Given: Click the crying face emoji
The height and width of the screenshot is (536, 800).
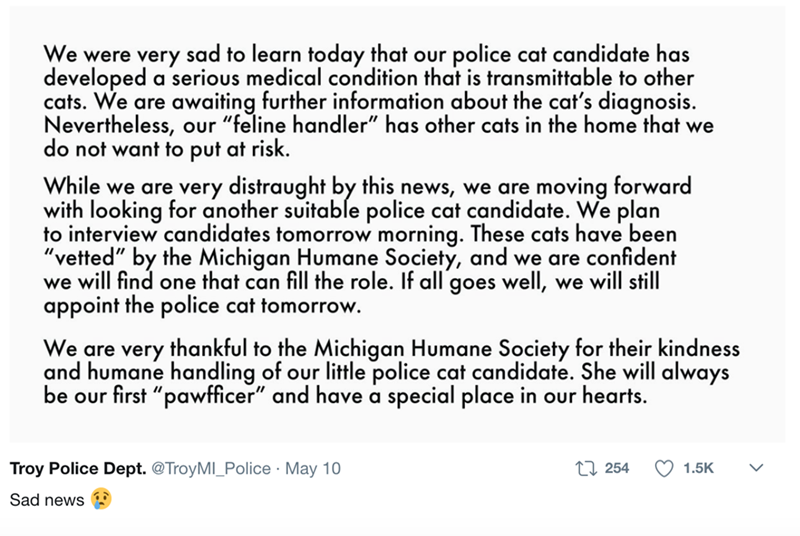Looking at the screenshot, I should point(102,499).
